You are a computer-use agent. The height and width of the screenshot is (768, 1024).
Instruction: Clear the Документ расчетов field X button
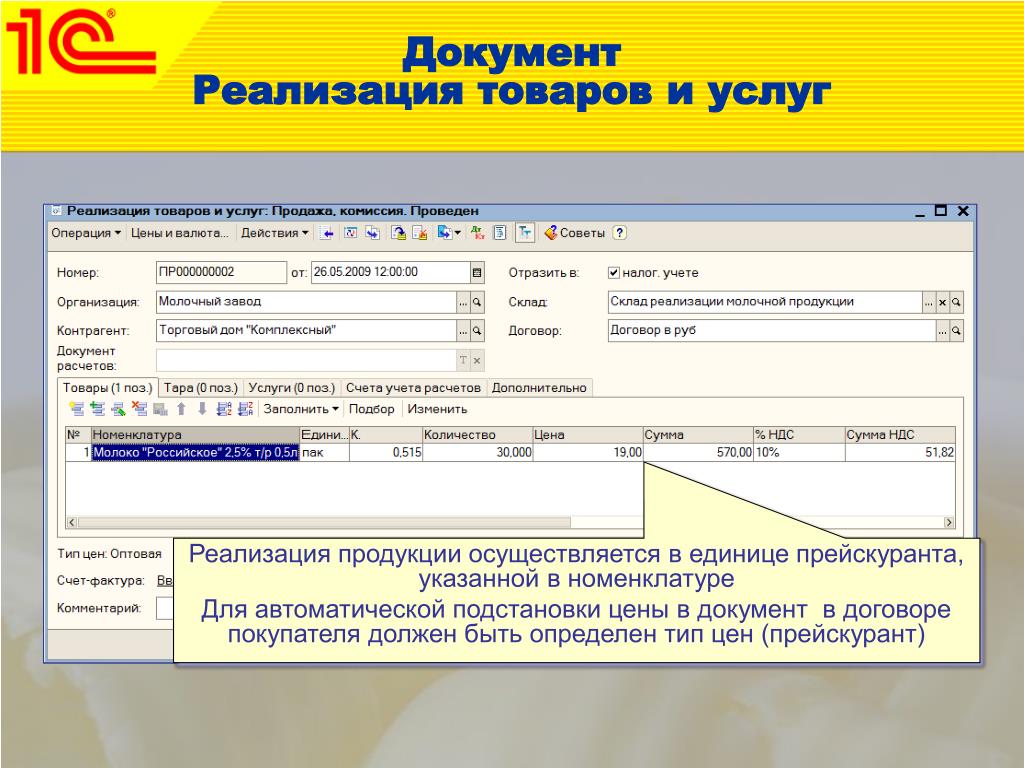point(477,360)
